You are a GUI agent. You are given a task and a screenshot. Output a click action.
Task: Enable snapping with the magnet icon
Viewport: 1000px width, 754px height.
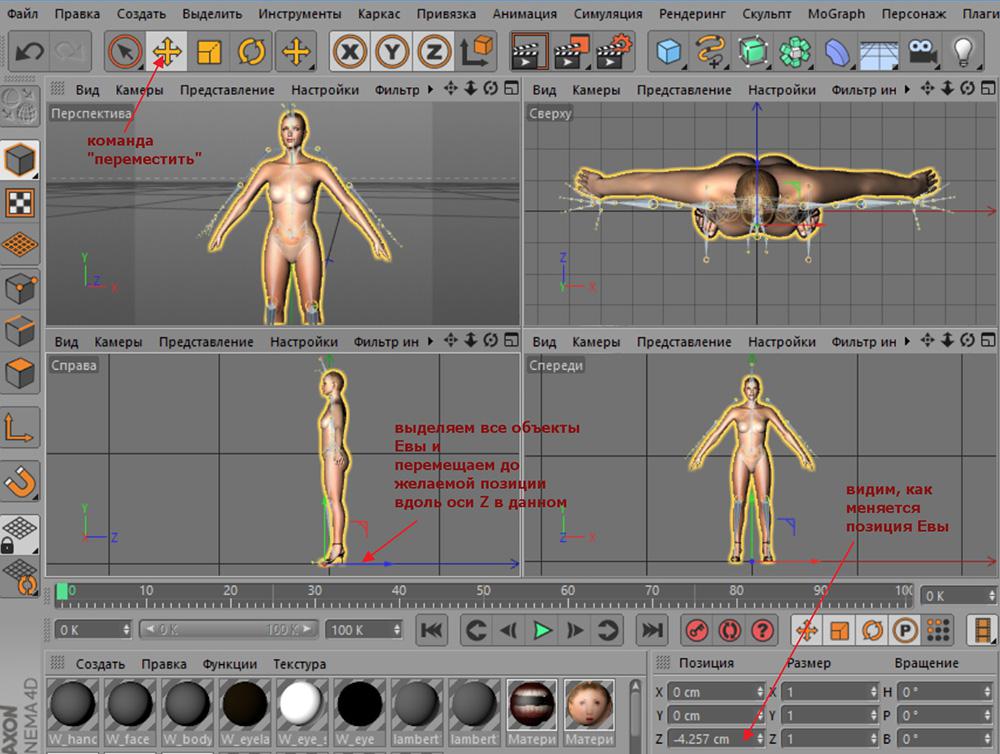tap(21, 482)
